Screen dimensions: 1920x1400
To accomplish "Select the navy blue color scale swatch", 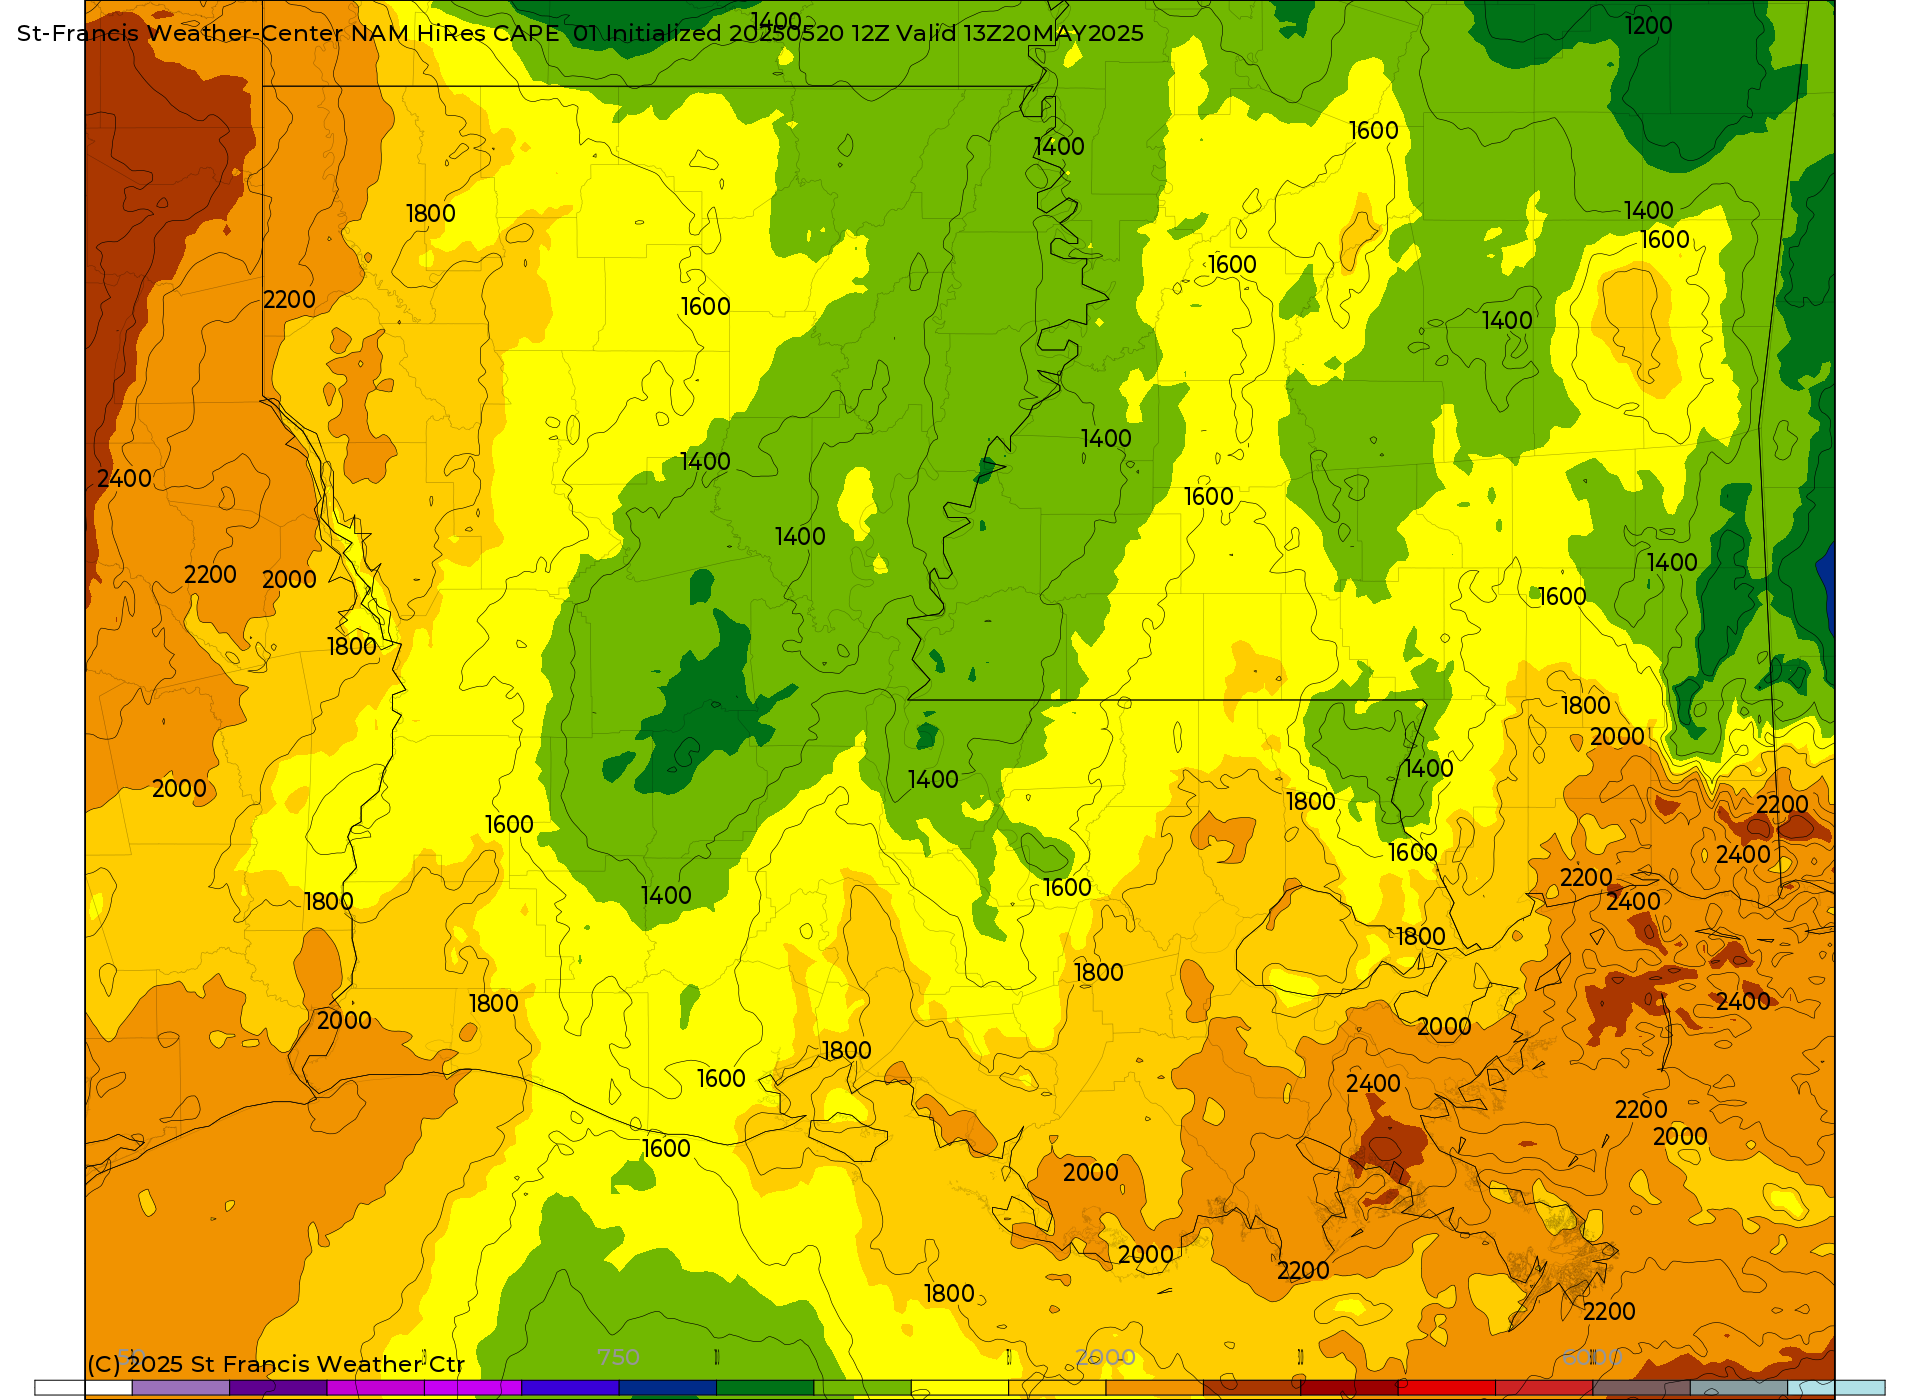I will pyautogui.click(x=667, y=1388).
